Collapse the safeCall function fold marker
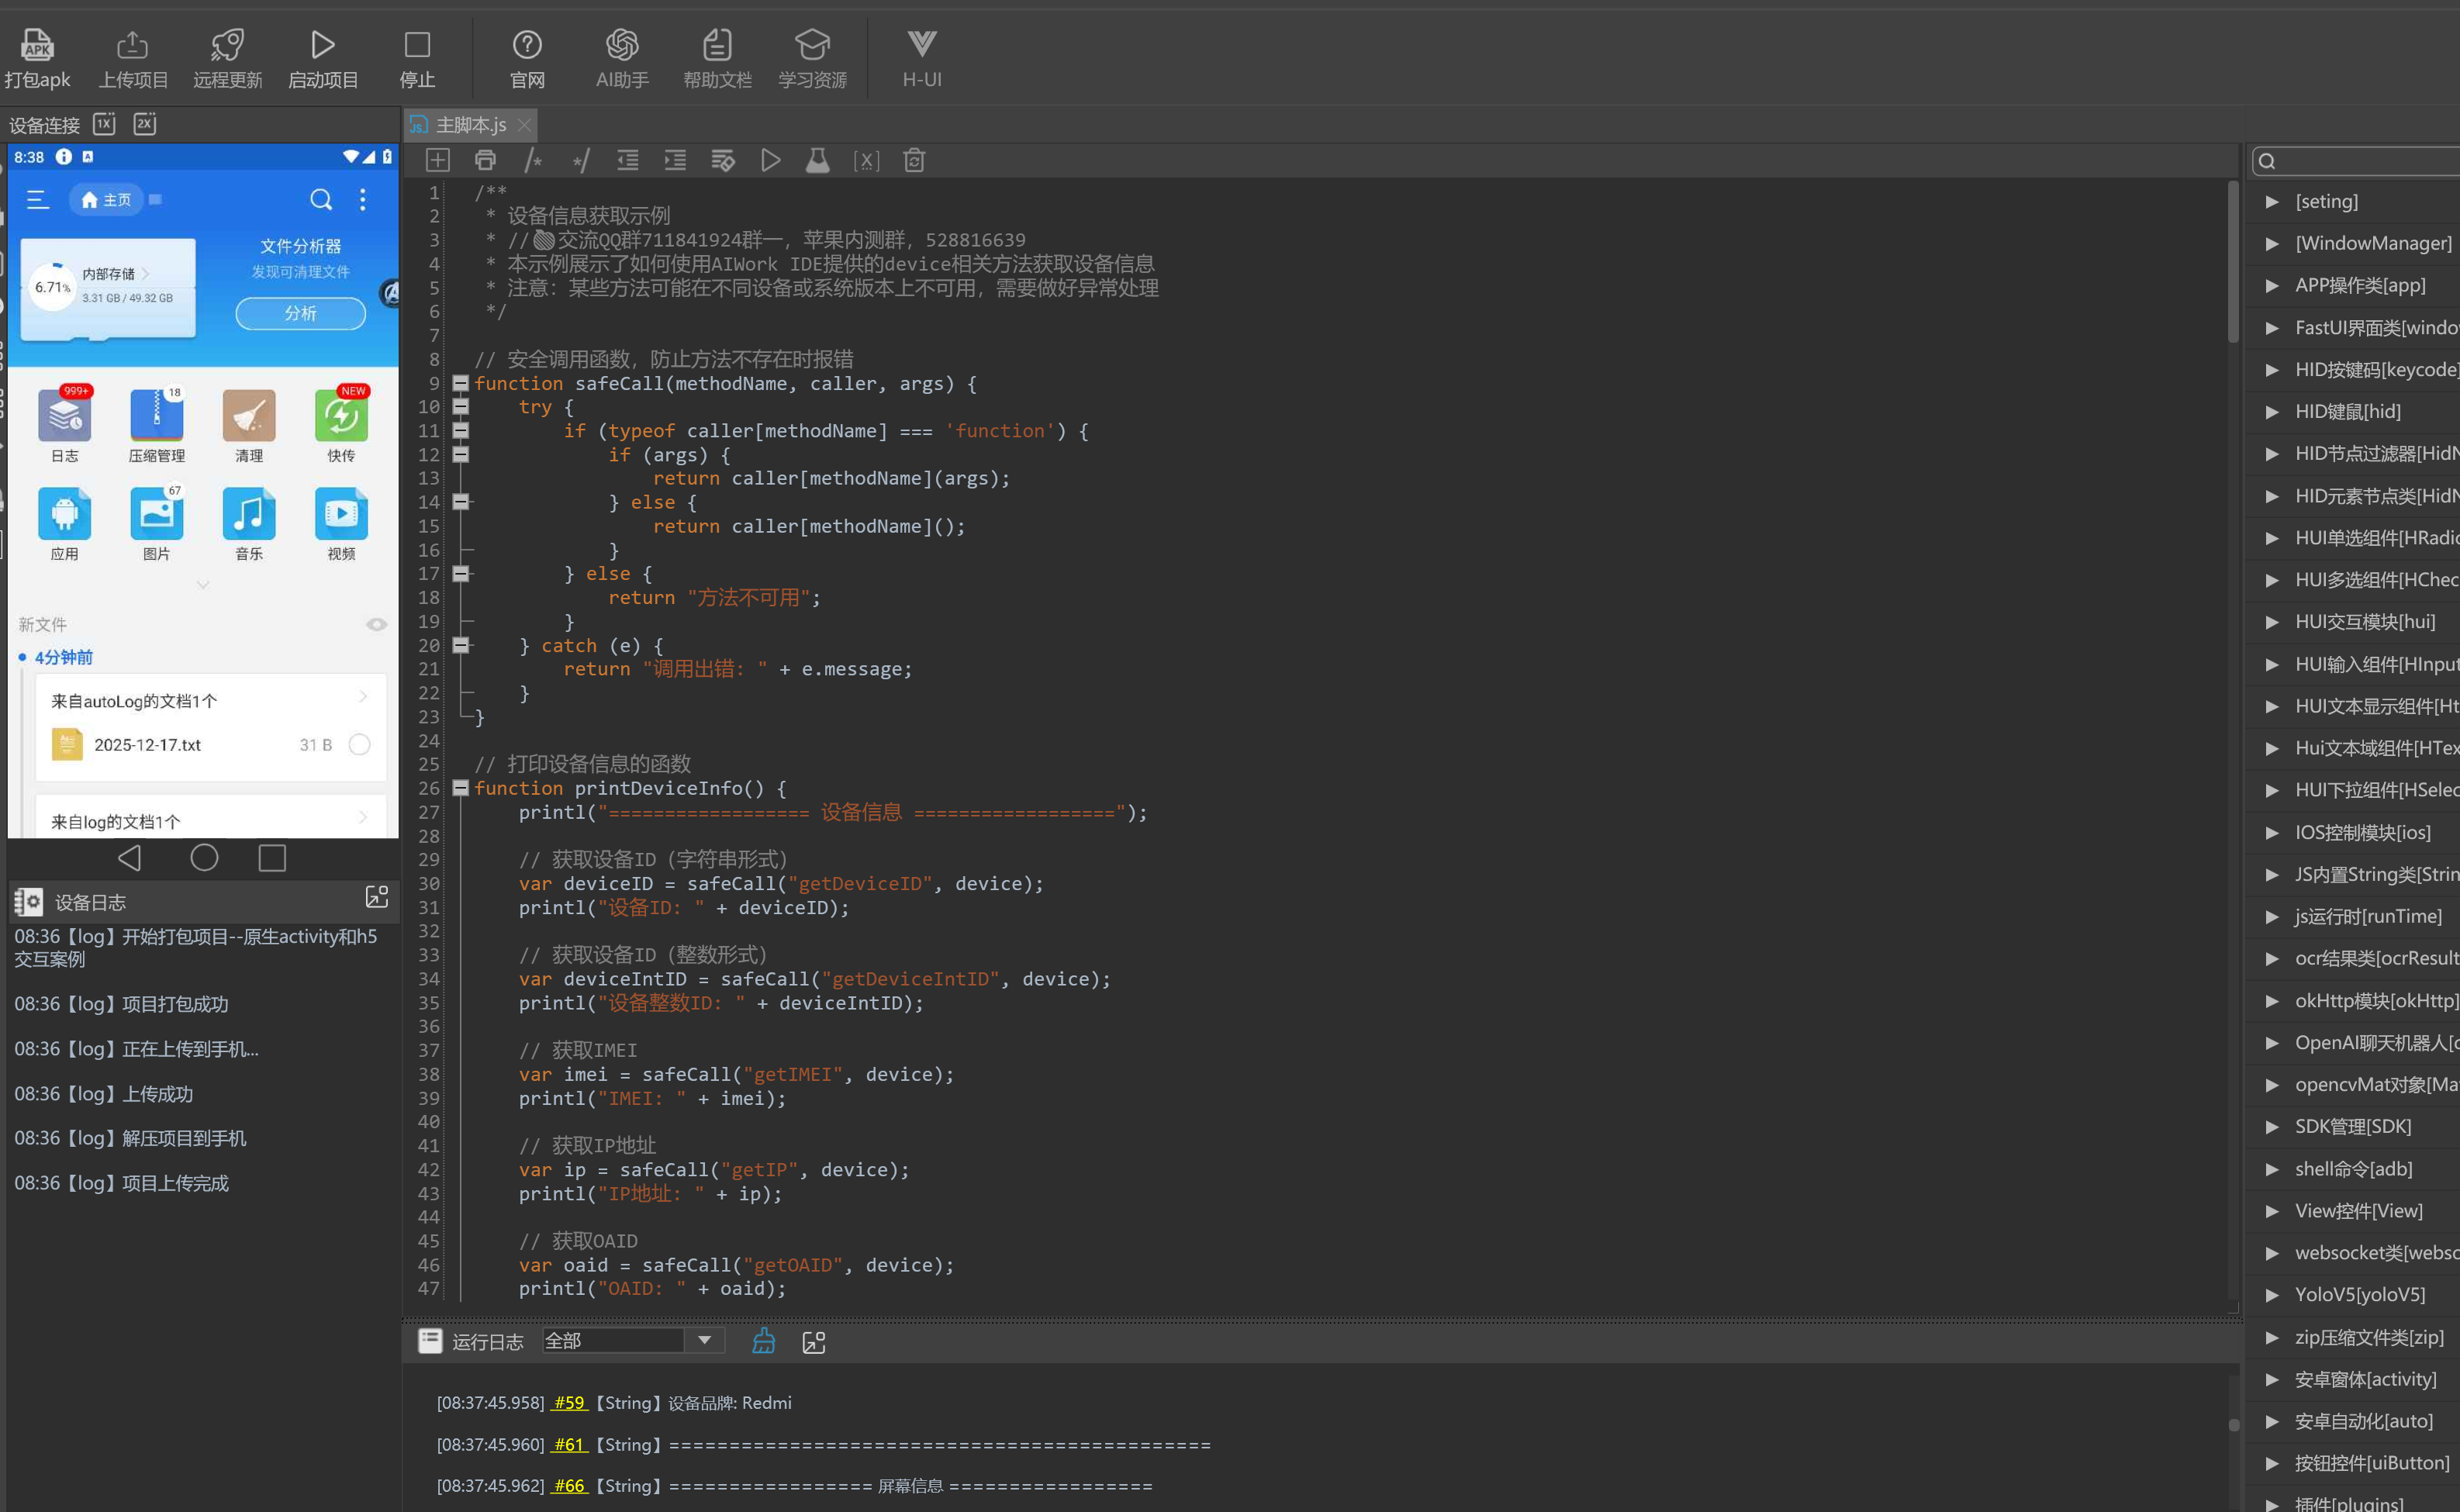This screenshot has height=1512, width=2460. click(460, 383)
